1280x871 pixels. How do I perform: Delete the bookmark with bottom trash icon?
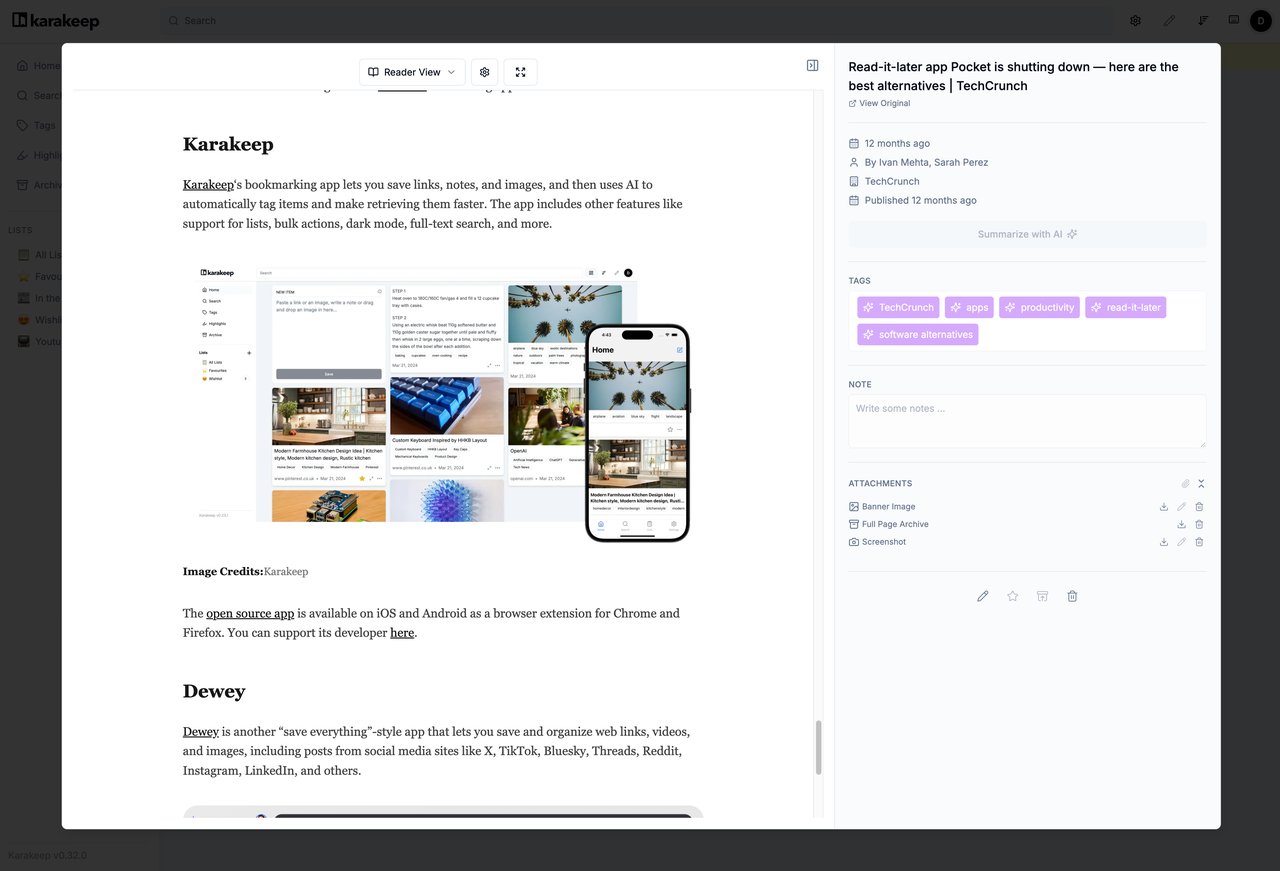coord(1072,596)
